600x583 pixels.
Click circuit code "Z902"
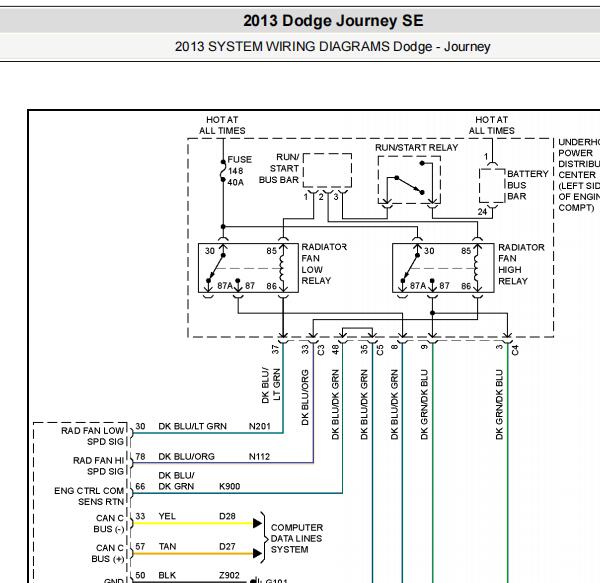pyautogui.click(x=229, y=575)
